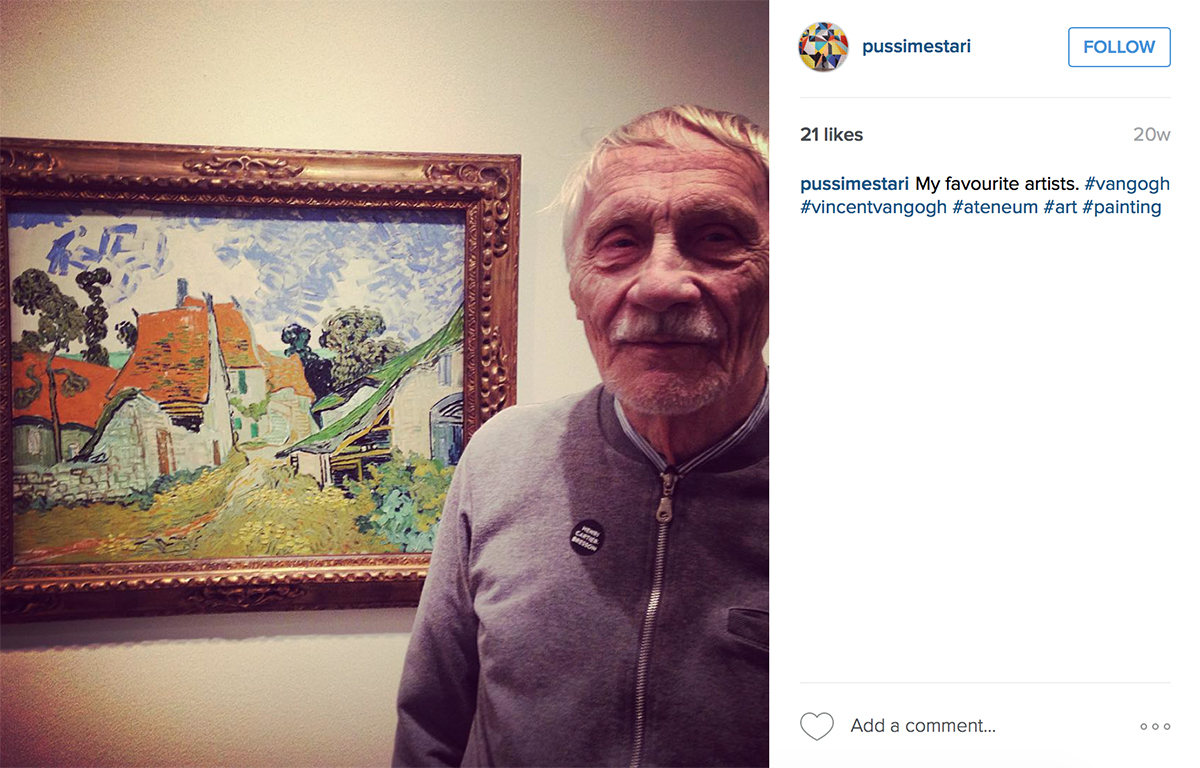Open the #vangogh hashtag

coord(1127,184)
